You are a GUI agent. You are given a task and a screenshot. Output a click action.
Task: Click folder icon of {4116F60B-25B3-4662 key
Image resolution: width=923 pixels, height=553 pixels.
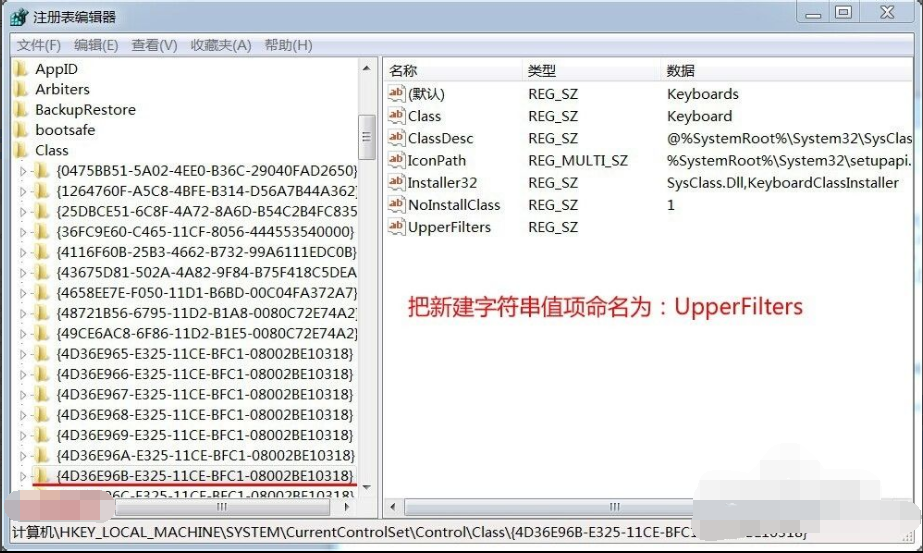(41, 252)
